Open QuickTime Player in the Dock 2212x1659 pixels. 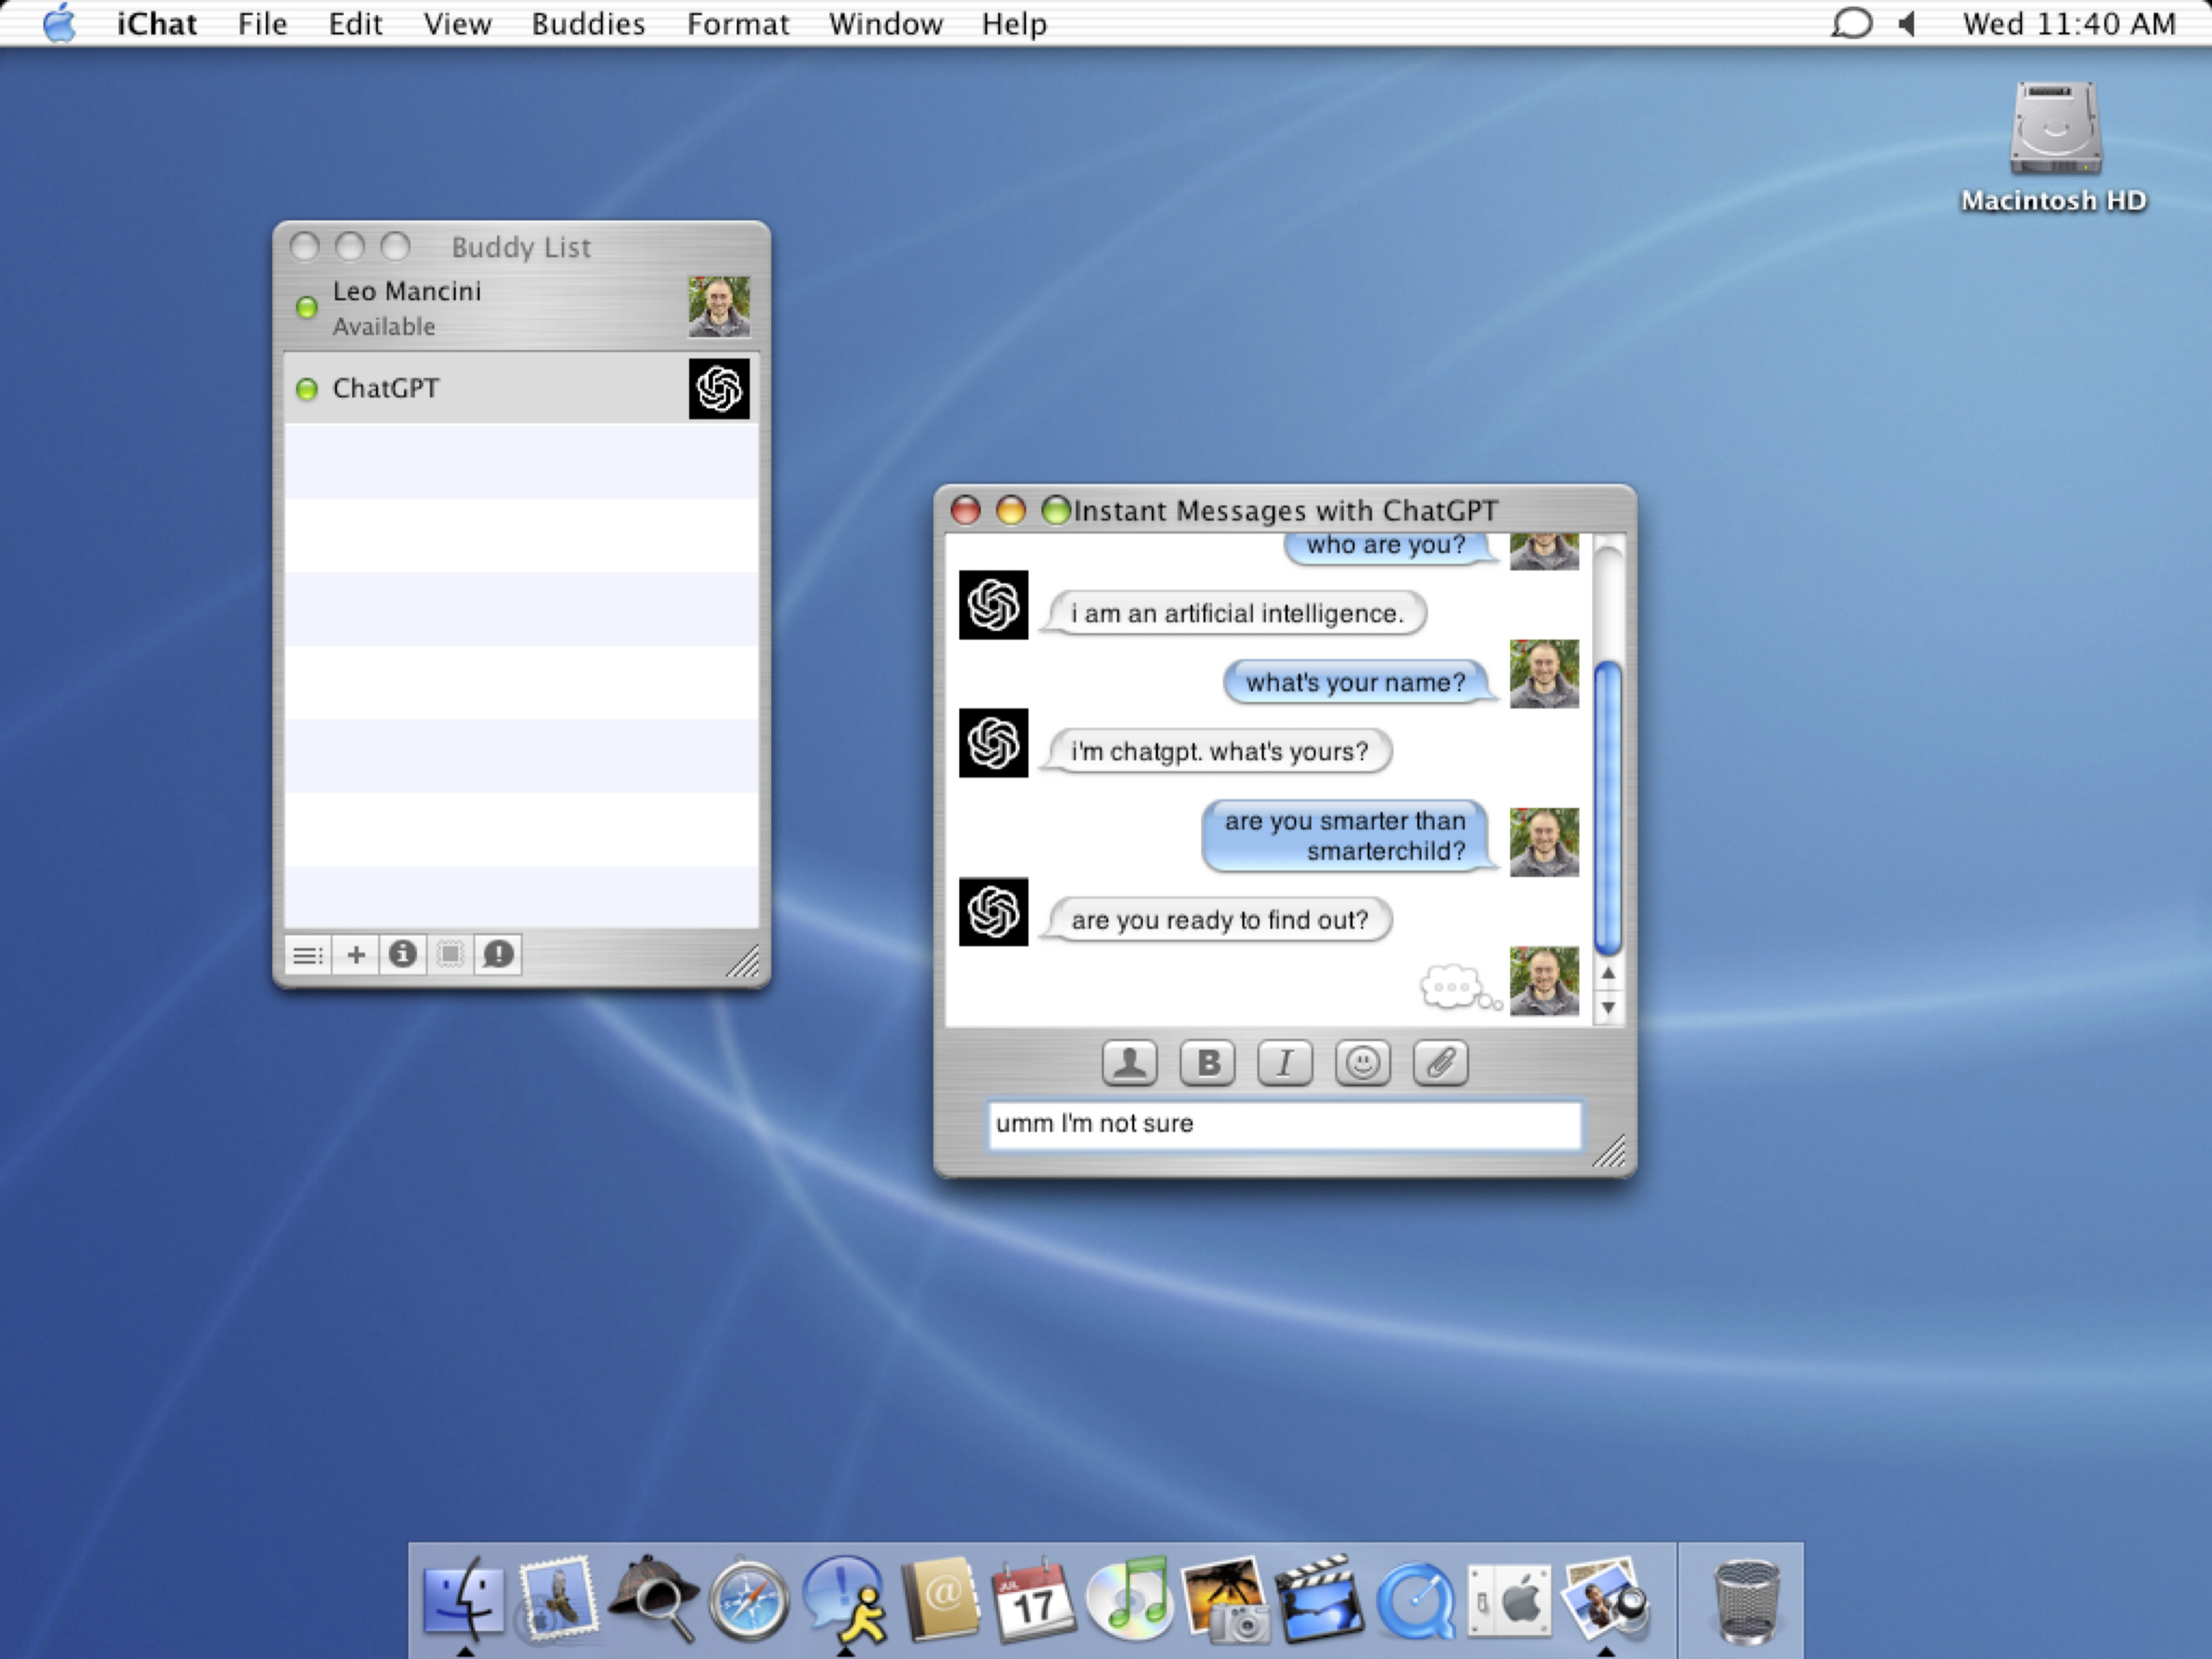(1415, 1601)
